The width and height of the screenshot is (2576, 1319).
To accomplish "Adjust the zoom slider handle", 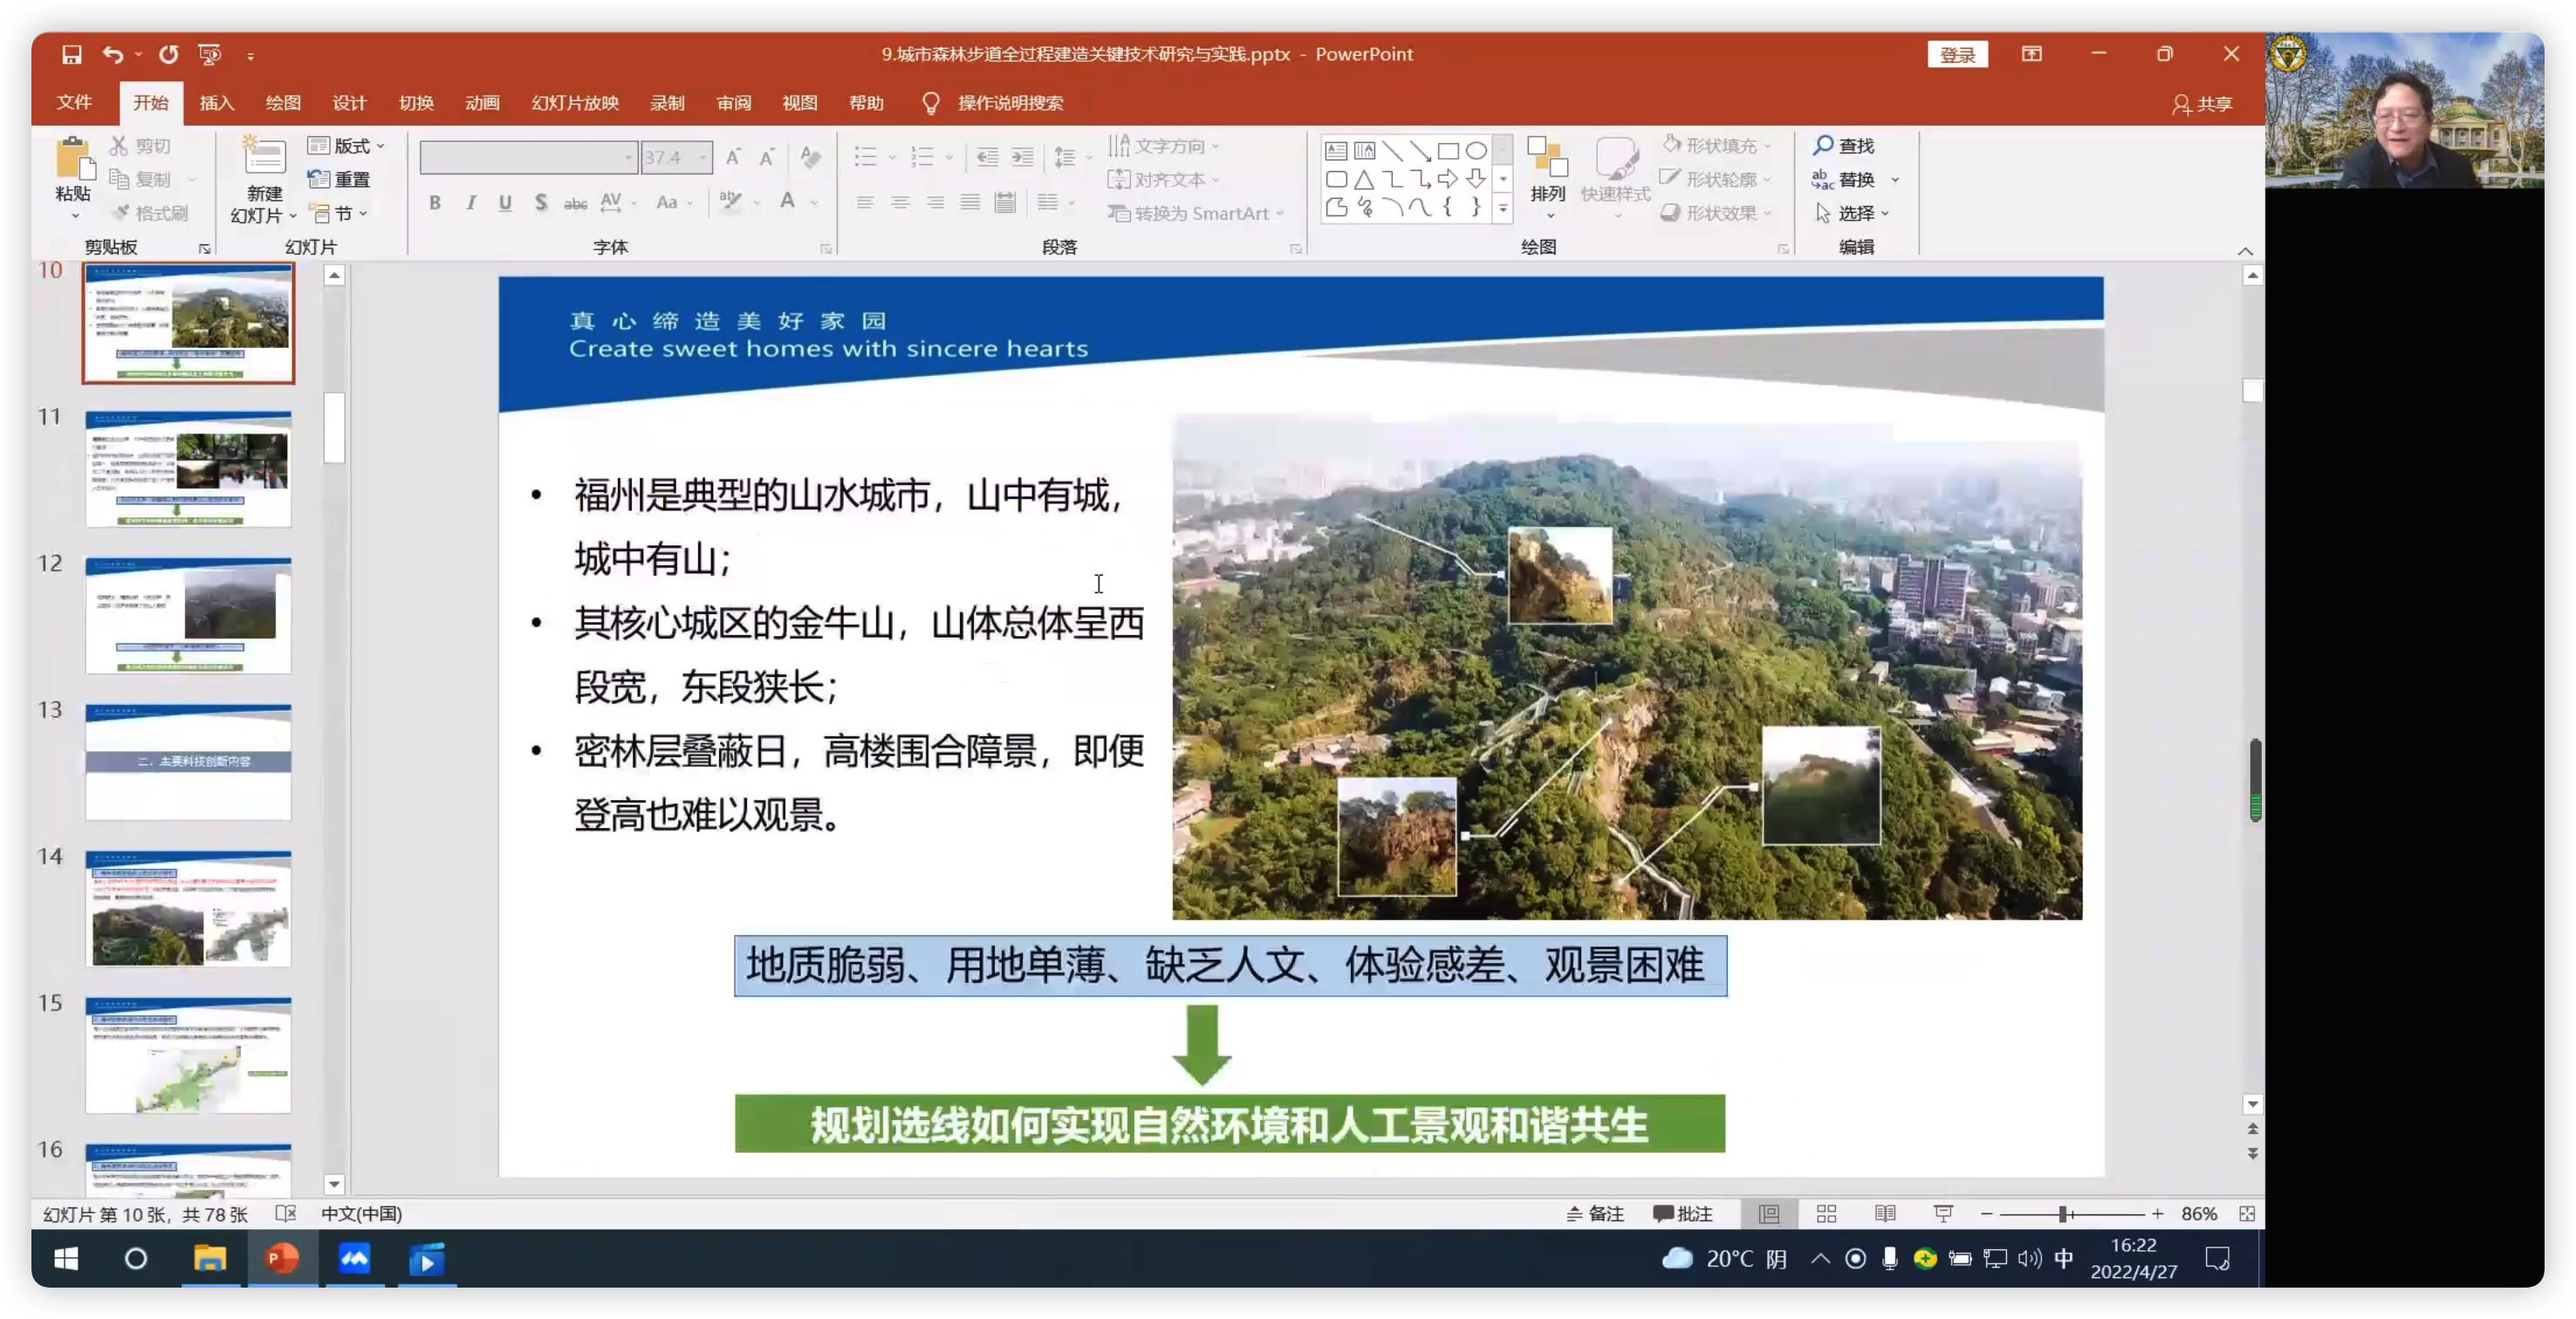I will pyautogui.click(x=2062, y=1213).
